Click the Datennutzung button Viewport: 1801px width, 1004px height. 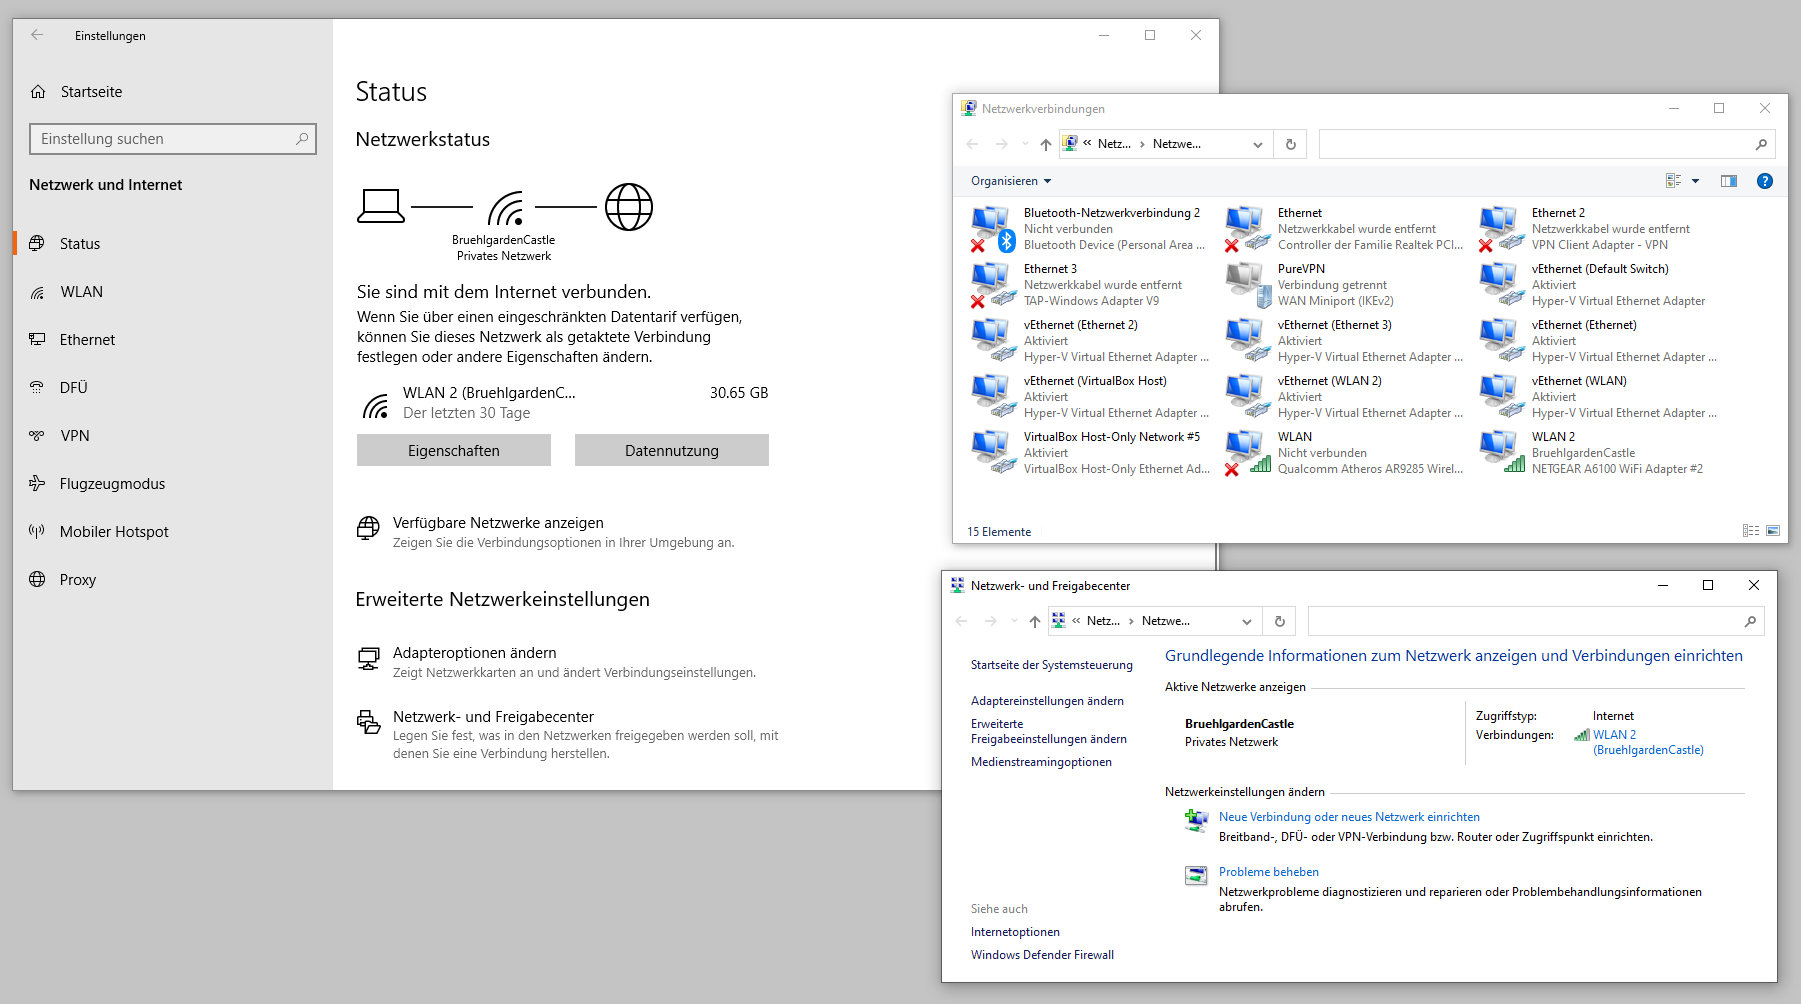[671, 451]
